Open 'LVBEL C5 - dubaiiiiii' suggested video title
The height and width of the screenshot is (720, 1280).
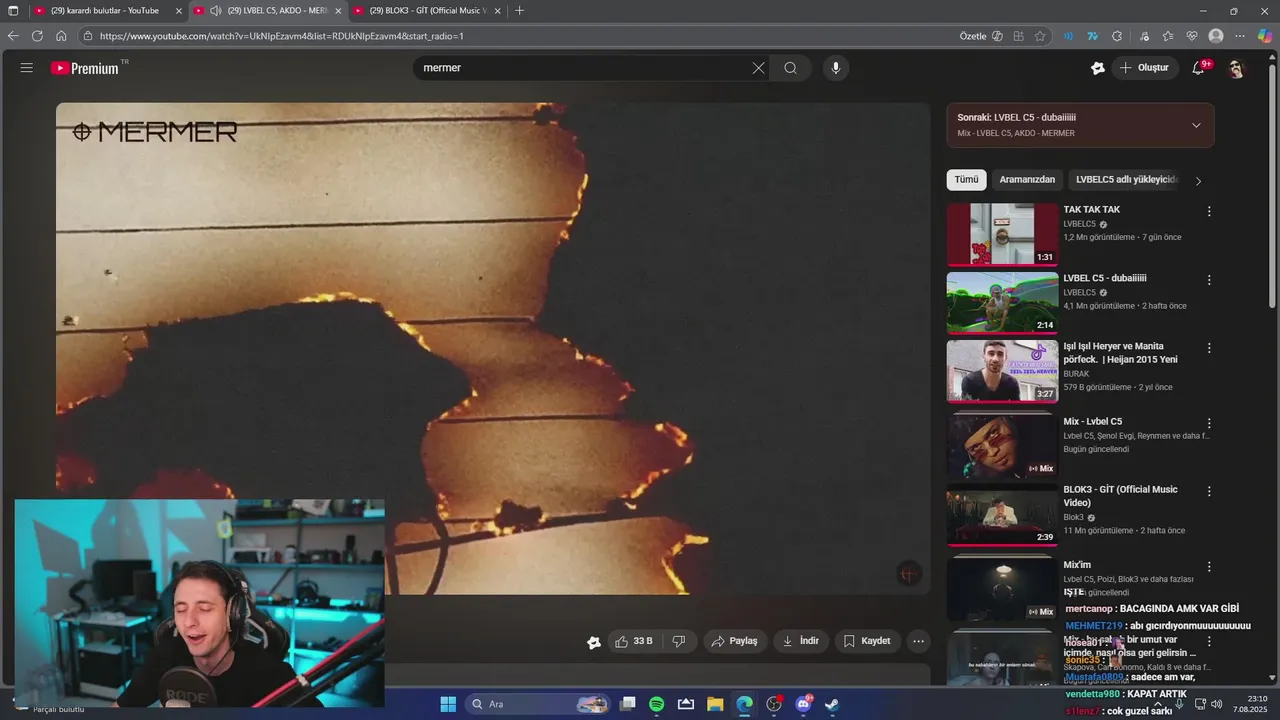coord(1105,278)
